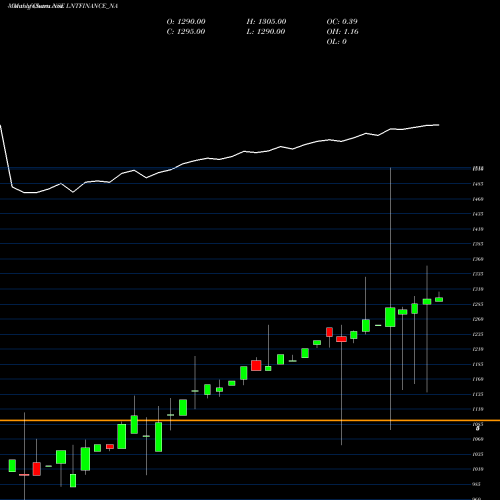The height and width of the screenshot is (500, 500).
Task: Select the open value O: 1290.00
Action: click(186, 22)
